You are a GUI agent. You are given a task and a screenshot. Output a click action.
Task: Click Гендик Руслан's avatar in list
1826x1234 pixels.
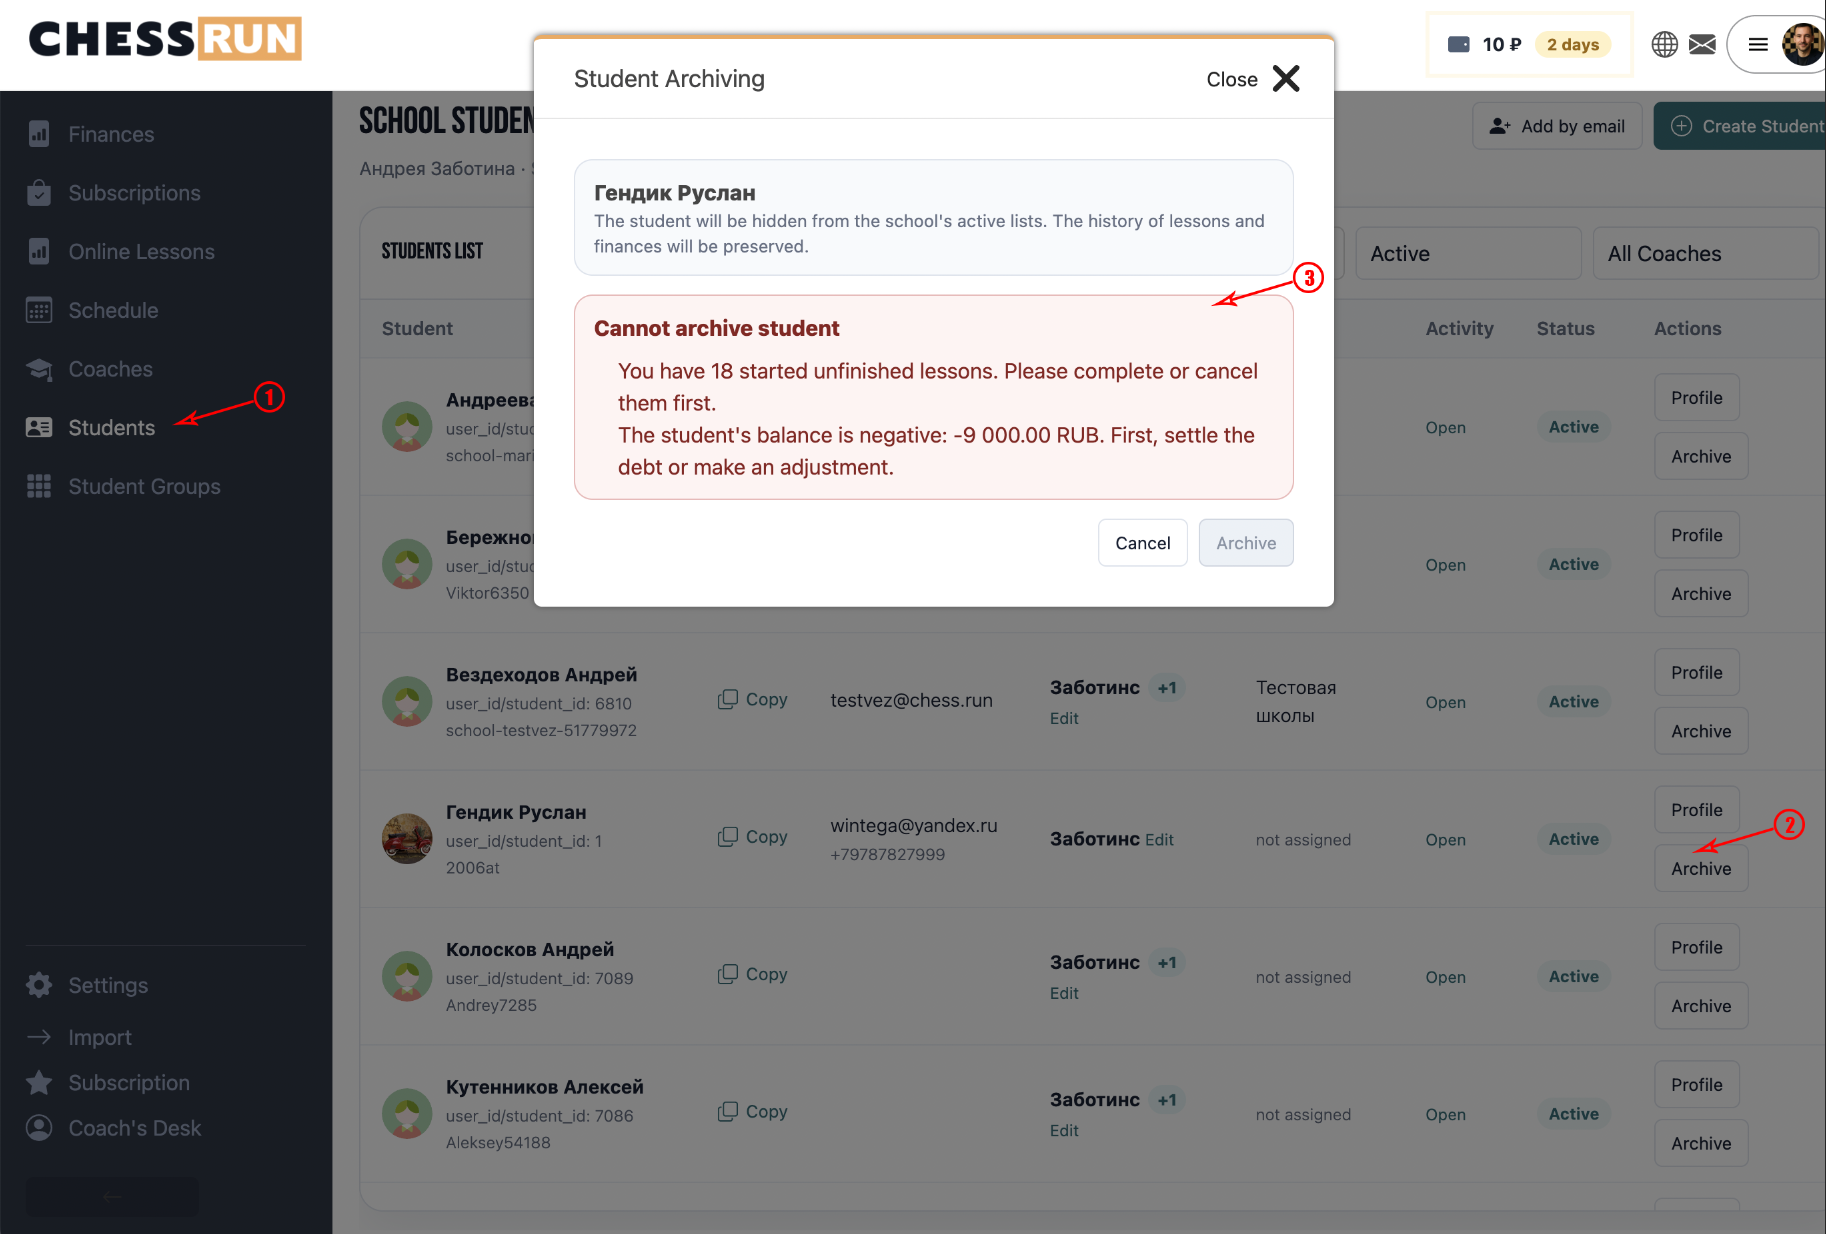[x=407, y=839]
